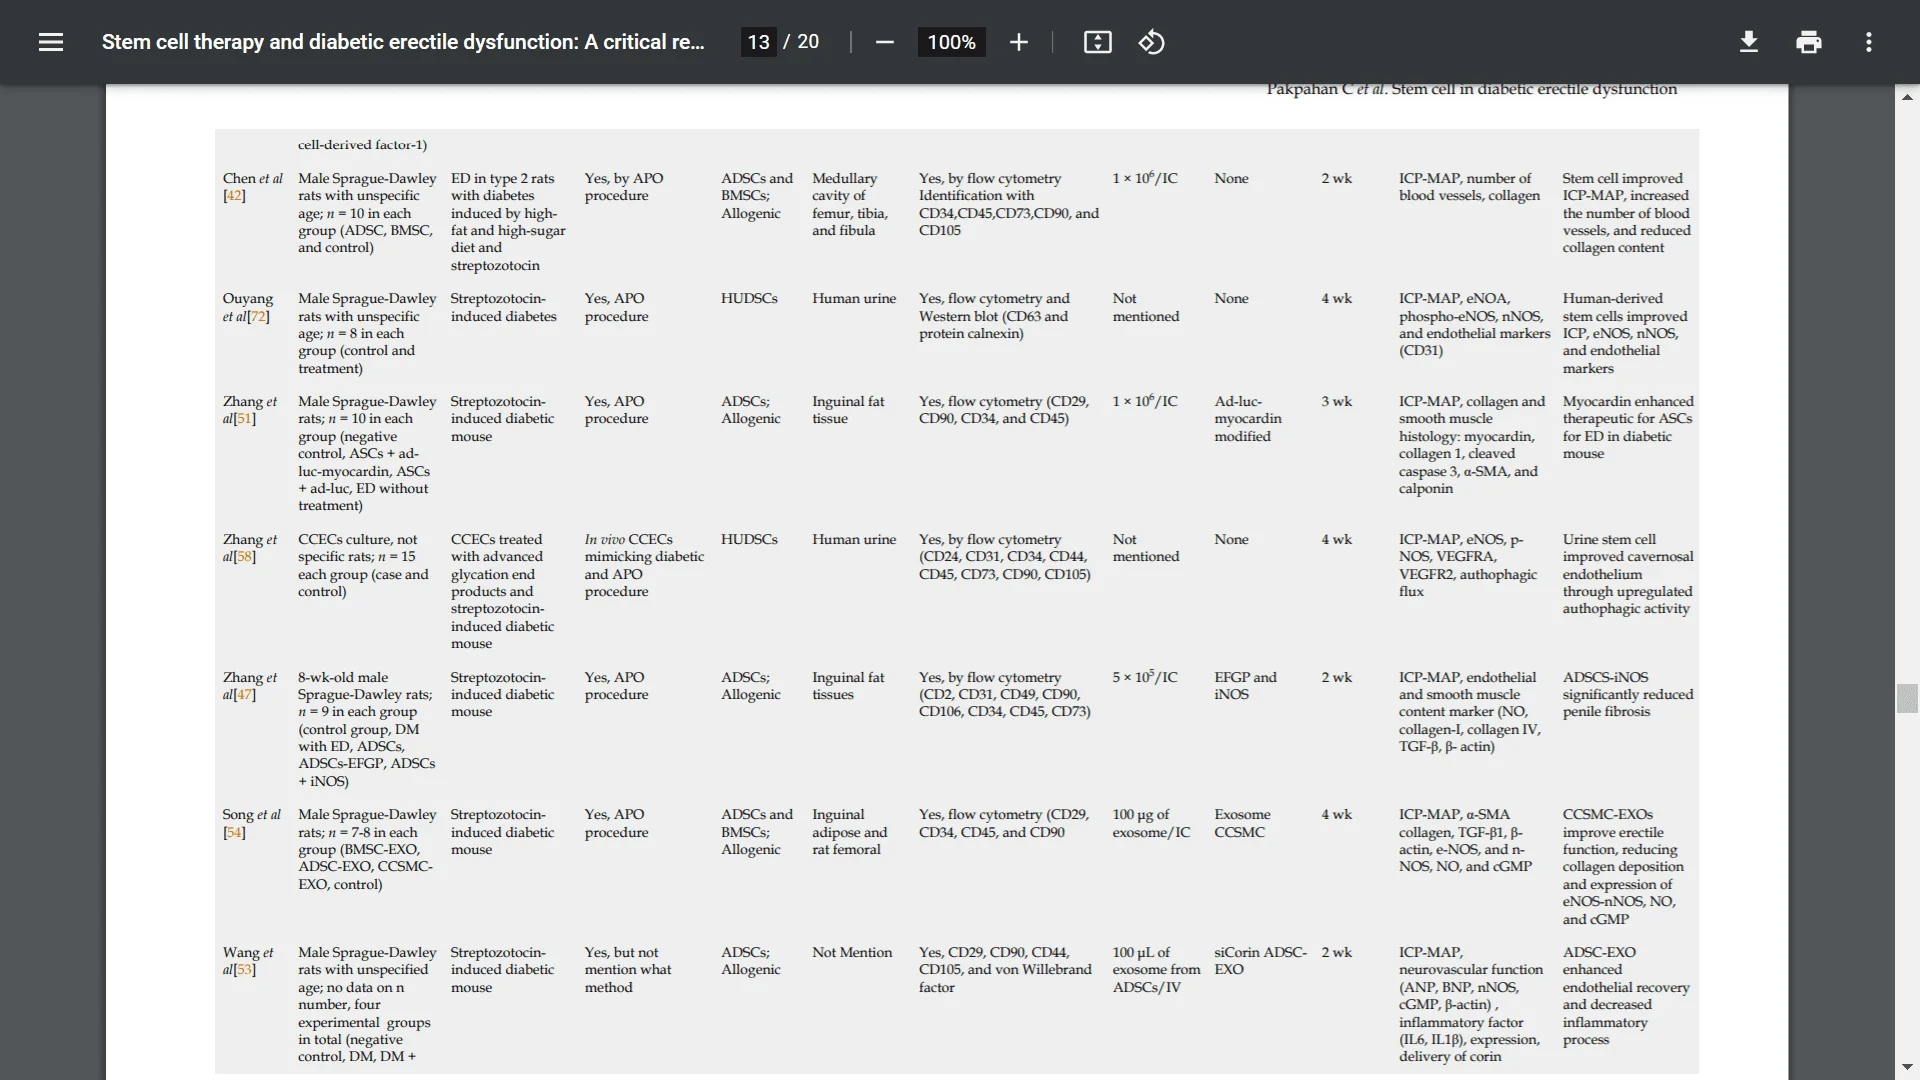Click 'Yes, but not mention what method'
Viewport: 1920px width, 1080px height.
coord(628,970)
